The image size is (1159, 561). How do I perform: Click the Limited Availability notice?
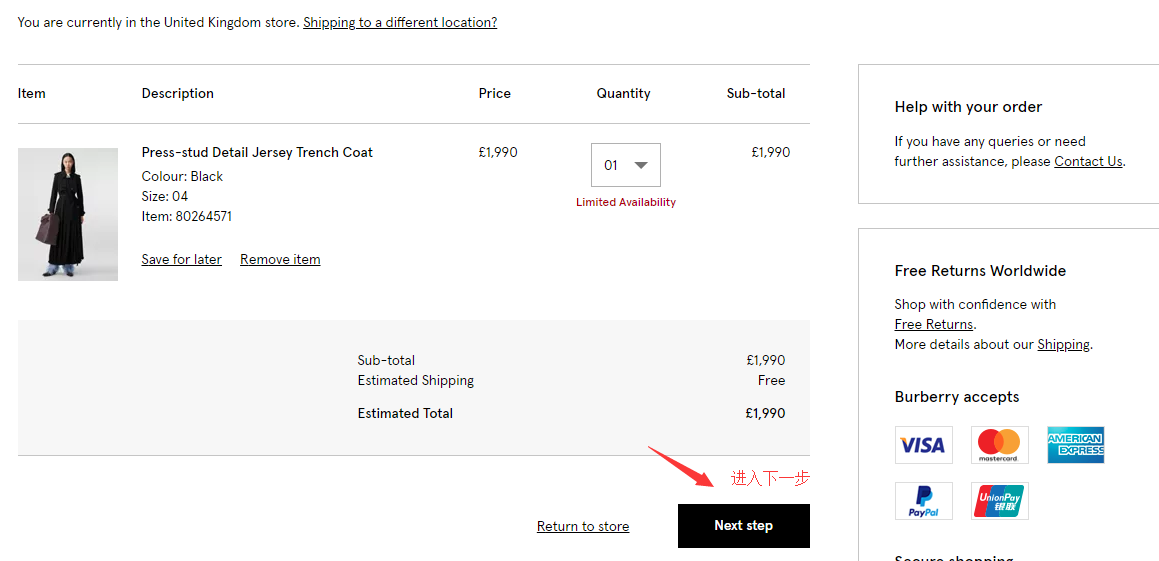pos(626,202)
